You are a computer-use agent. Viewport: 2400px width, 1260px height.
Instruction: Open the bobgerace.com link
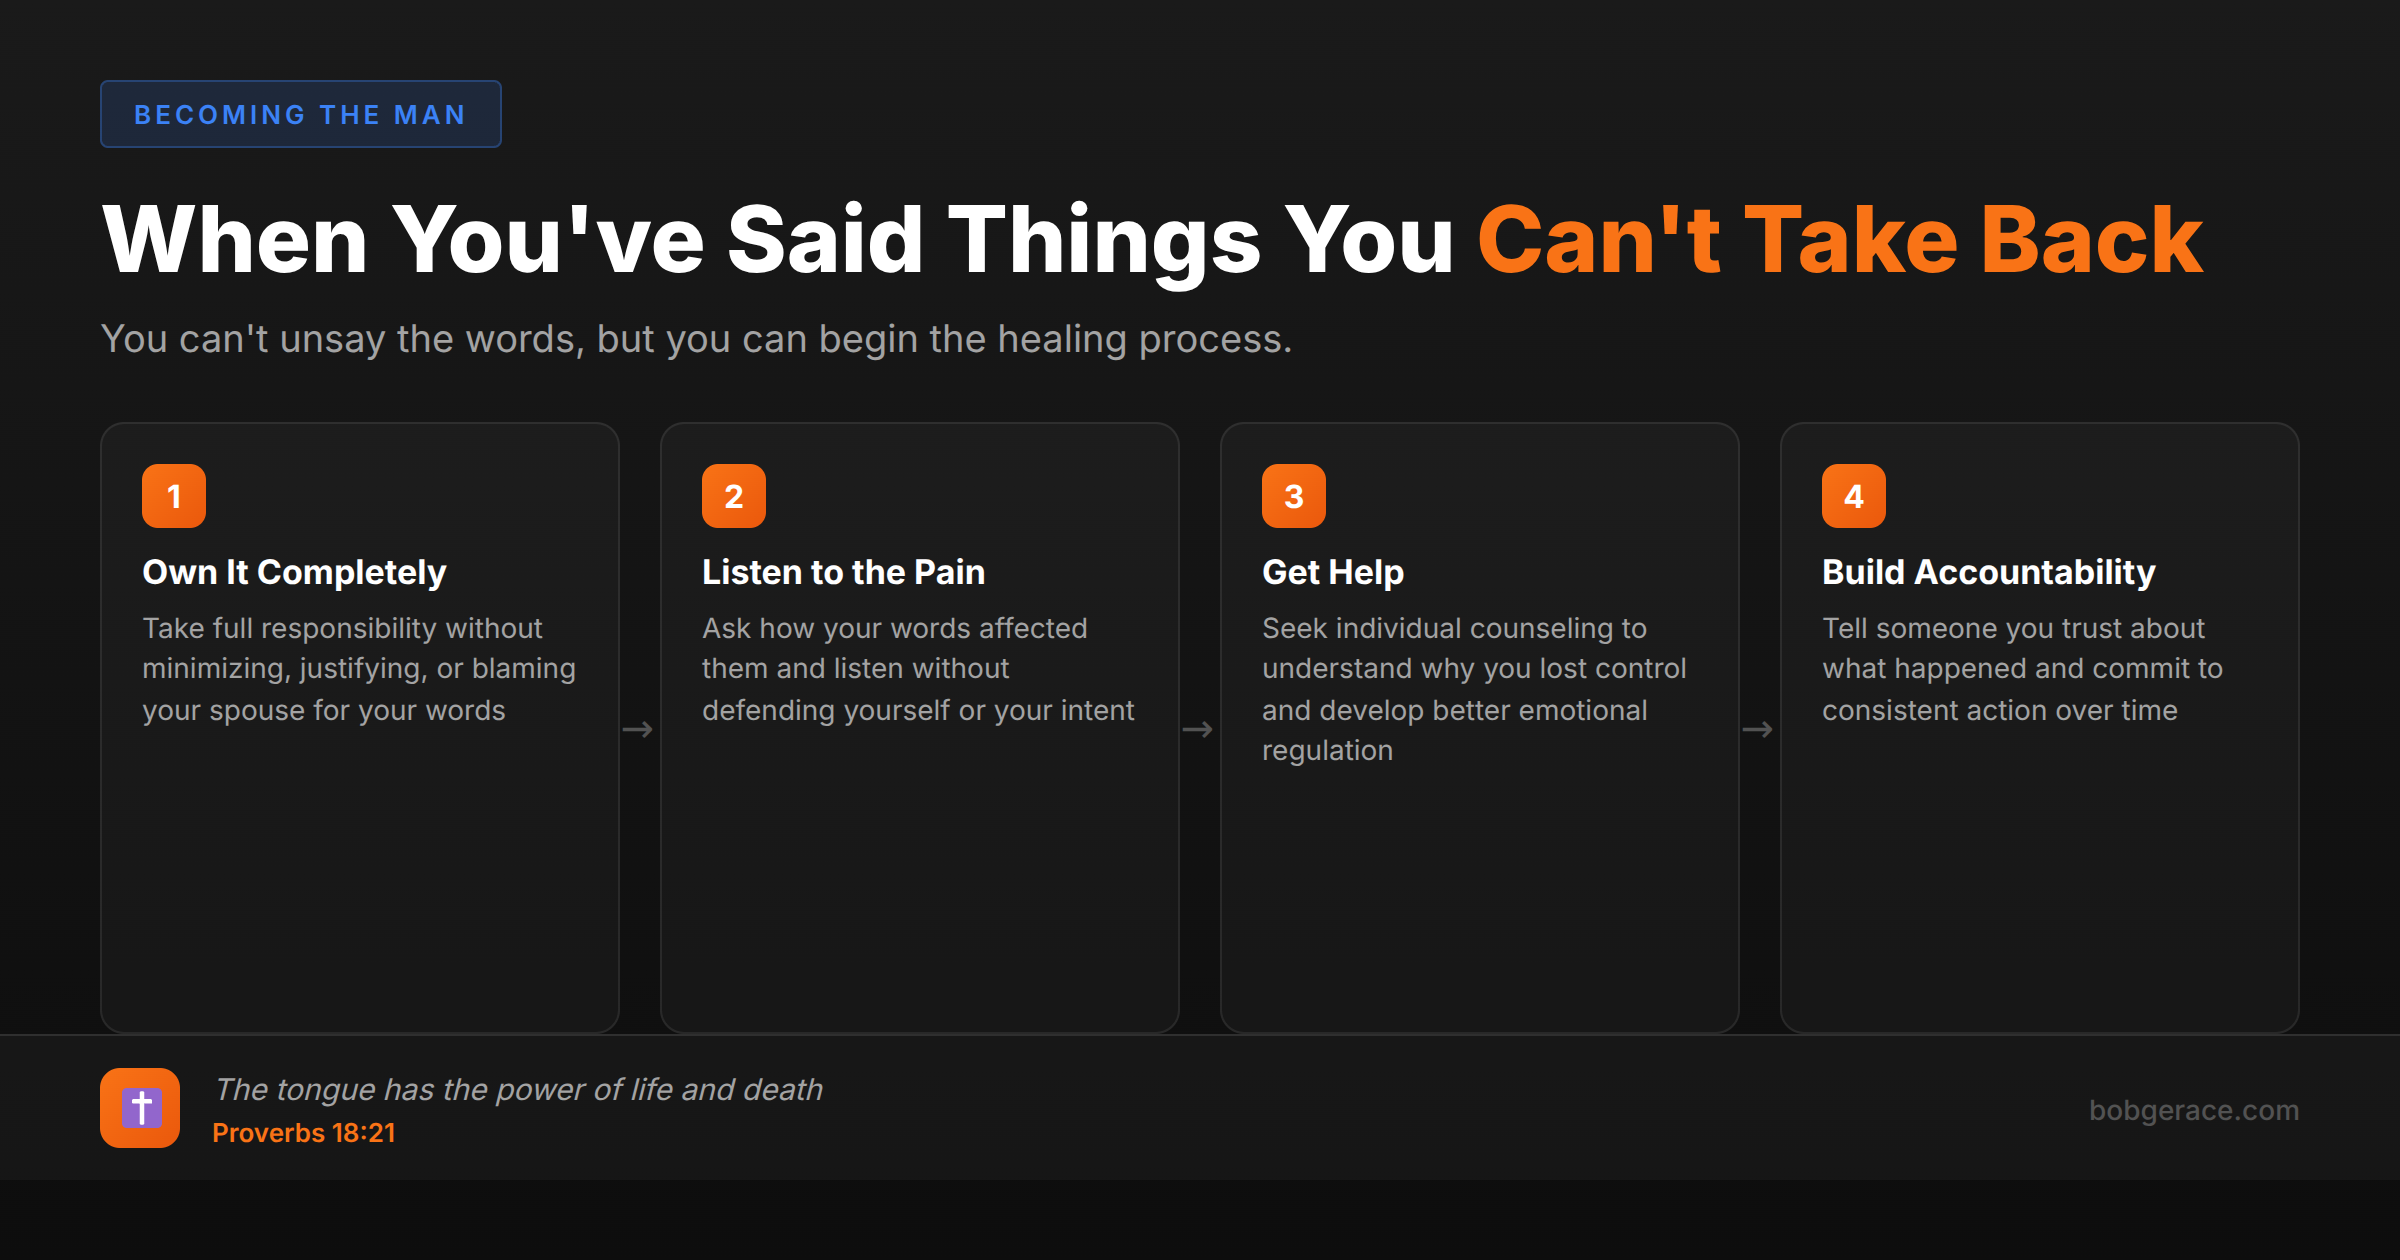coord(2193,1110)
